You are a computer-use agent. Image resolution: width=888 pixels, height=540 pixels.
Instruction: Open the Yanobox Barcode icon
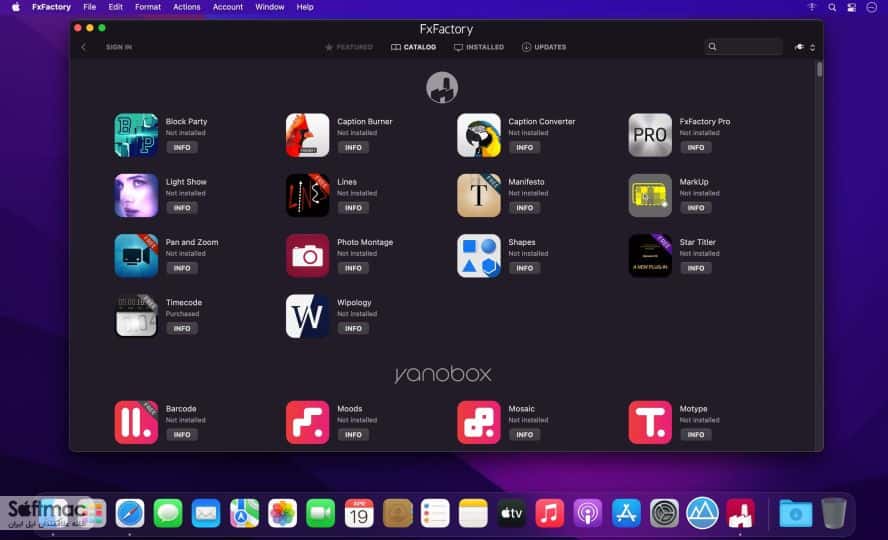[x=136, y=423]
